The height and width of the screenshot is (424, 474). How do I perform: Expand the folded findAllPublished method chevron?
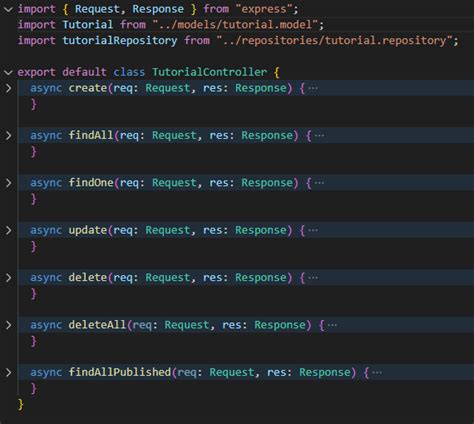tap(8, 372)
